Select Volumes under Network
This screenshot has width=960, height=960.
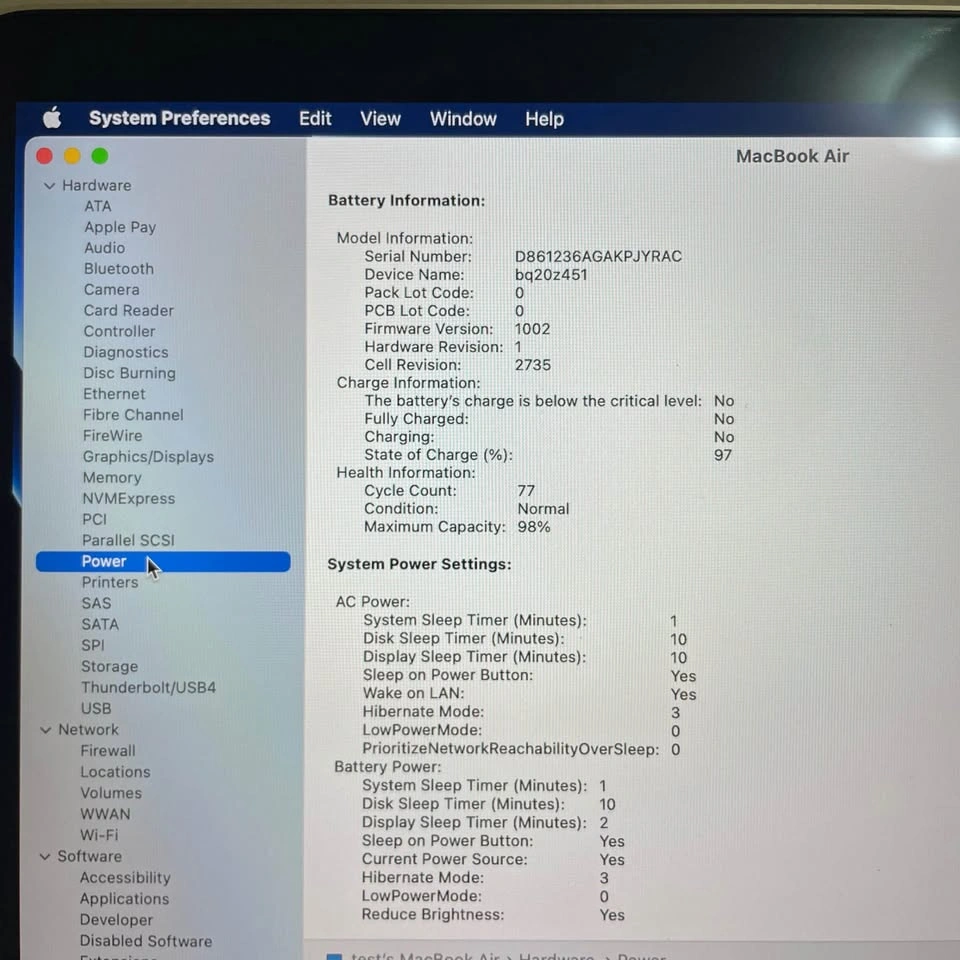[x=111, y=793]
